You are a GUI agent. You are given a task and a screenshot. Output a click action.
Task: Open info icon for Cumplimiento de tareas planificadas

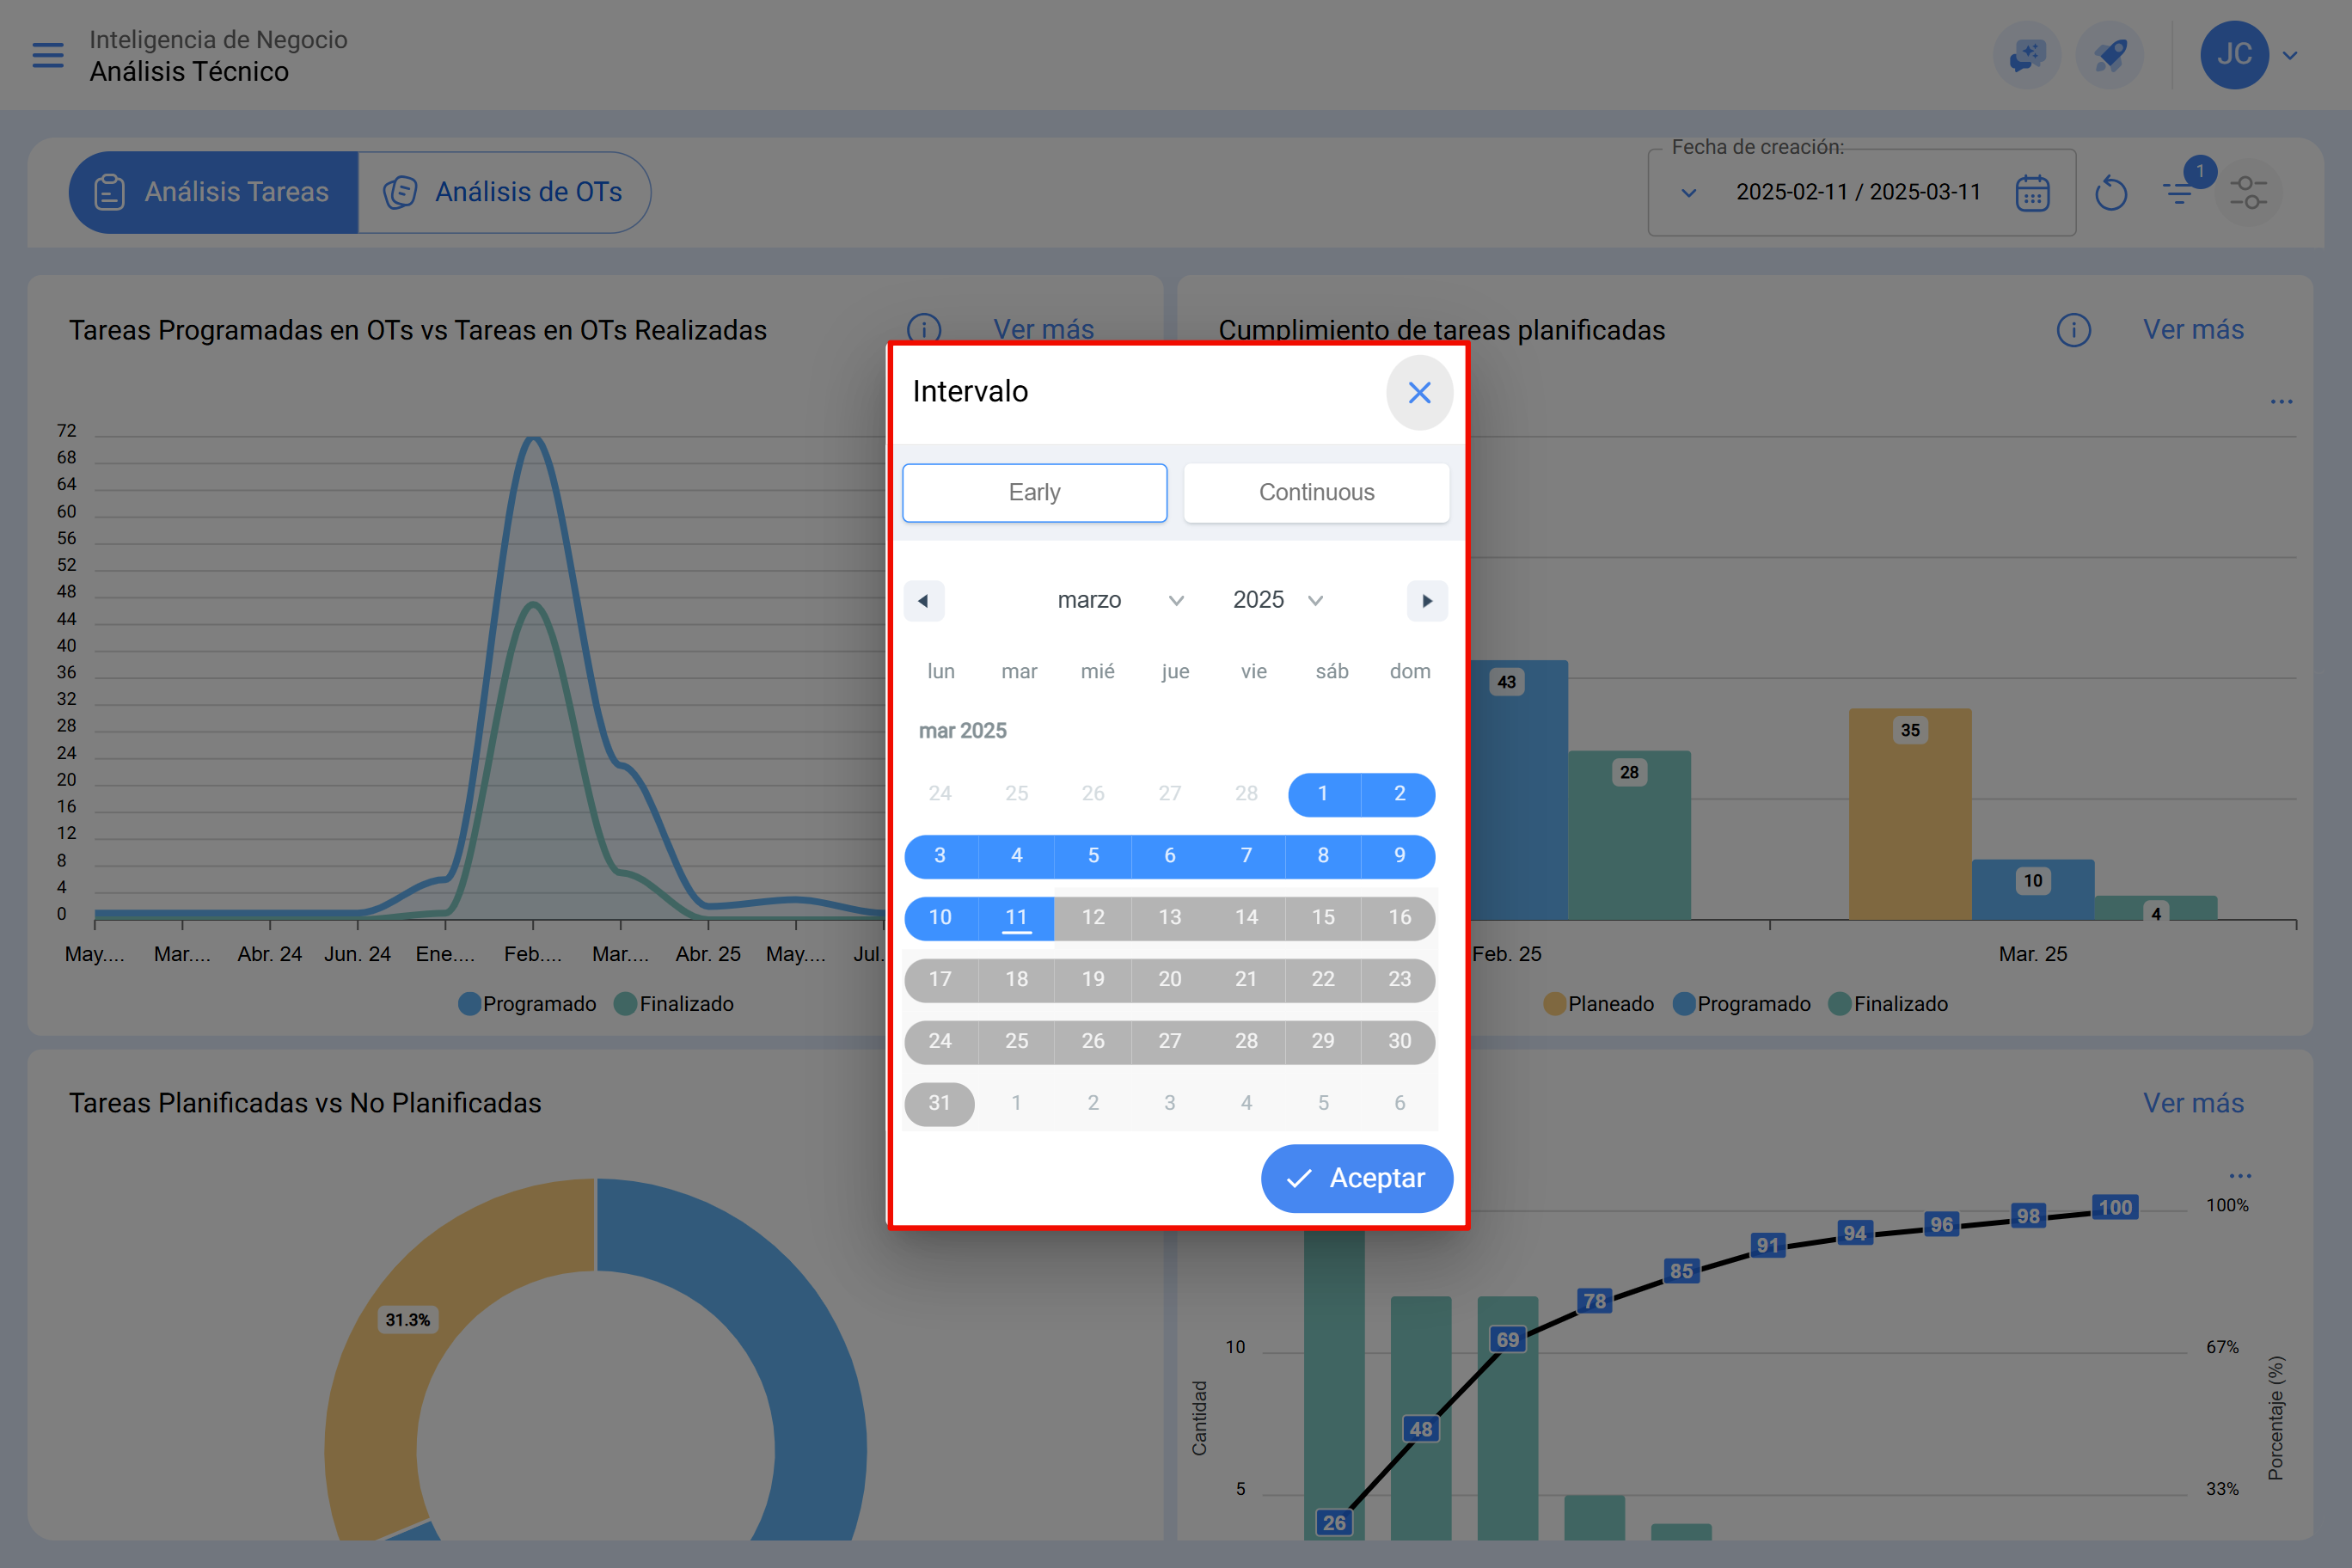click(2074, 329)
